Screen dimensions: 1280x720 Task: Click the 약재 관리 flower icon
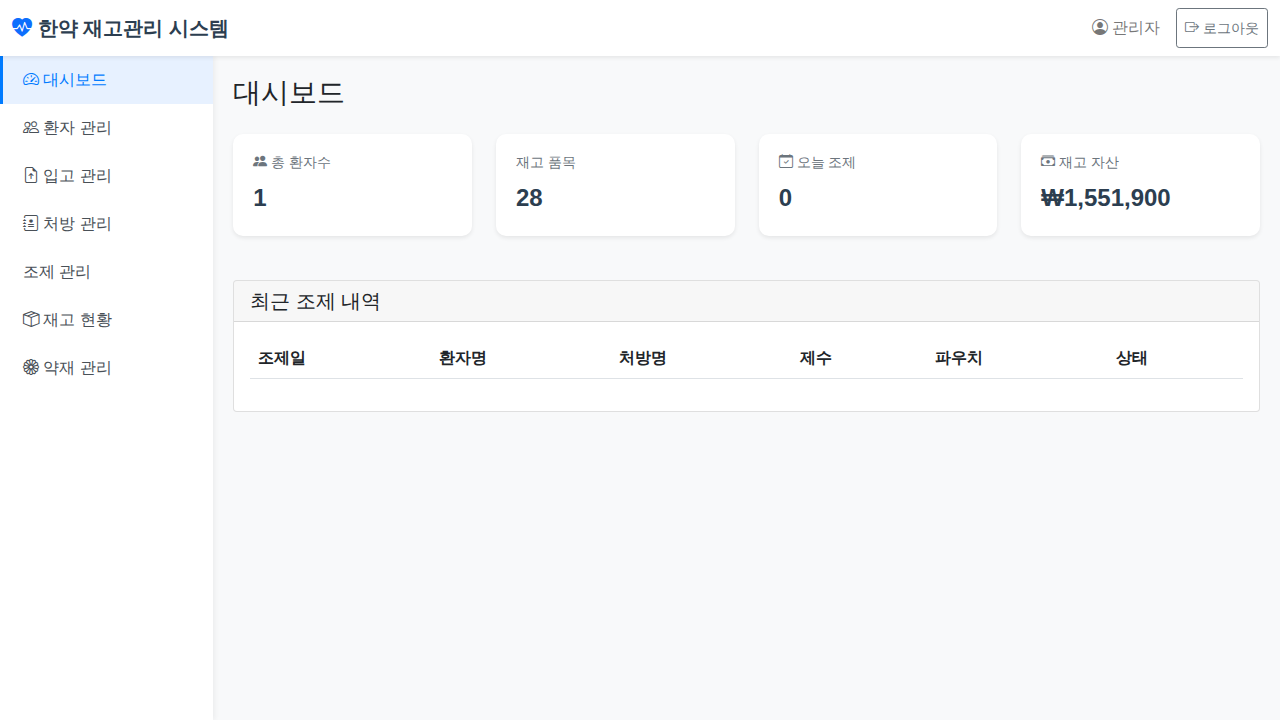pyautogui.click(x=31, y=368)
